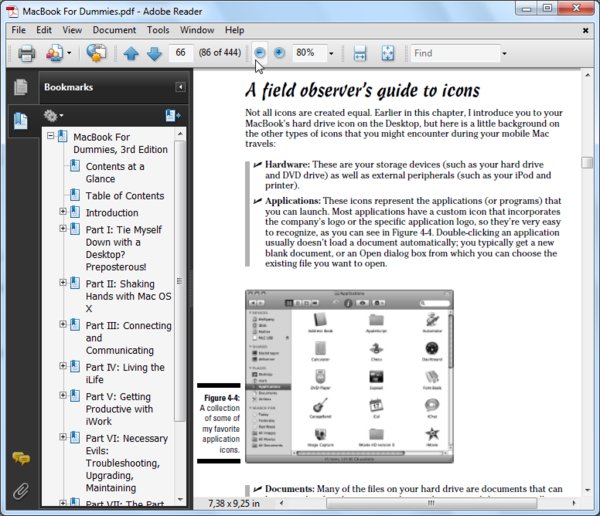Image resolution: width=600 pixels, height=516 pixels.
Task: Click the new bookmark icon
Action: pos(173,115)
